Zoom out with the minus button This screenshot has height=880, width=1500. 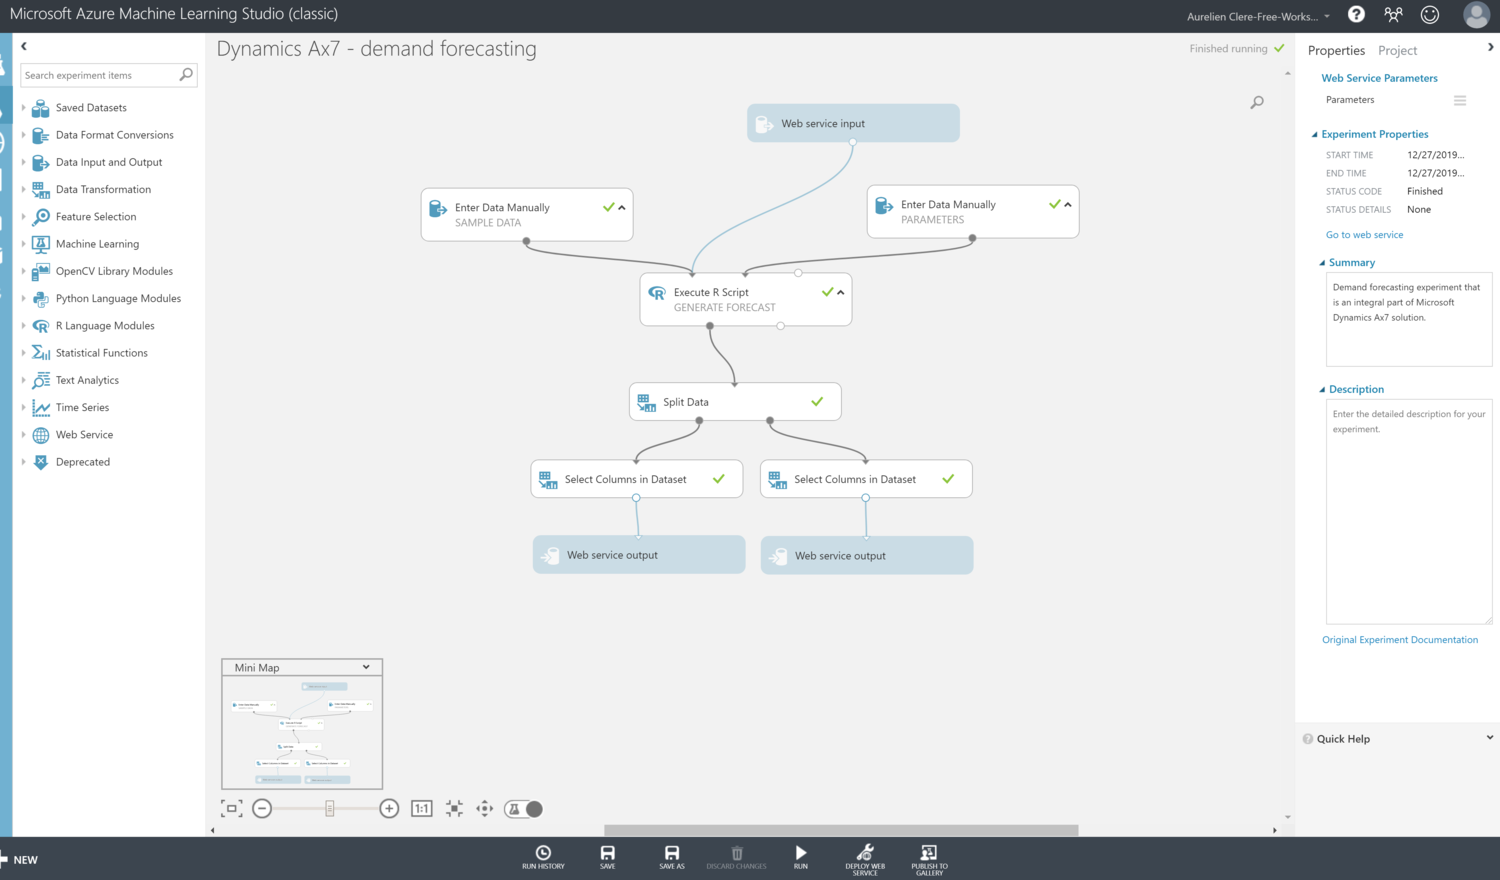point(262,808)
